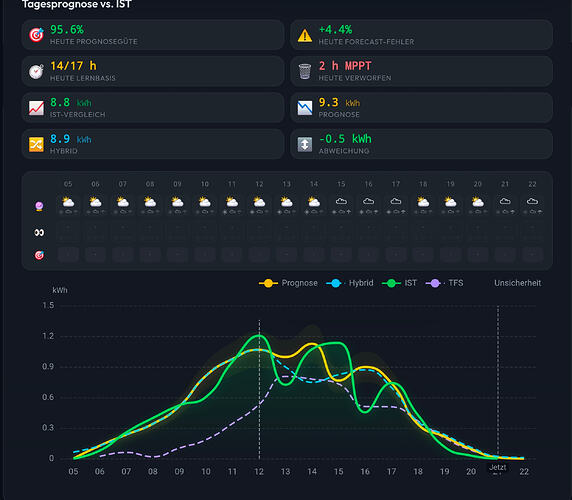The width and height of the screenshot is (572, 500).
Task: Click the falling chart icon beside Prognose
Action: (305, 108)
